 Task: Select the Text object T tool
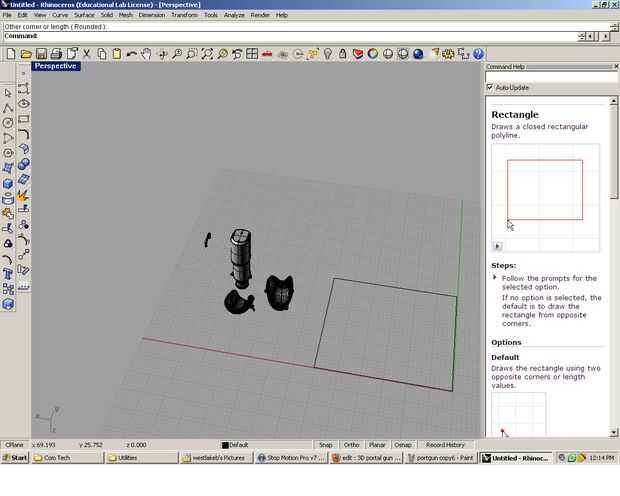[x=8, y=274]
